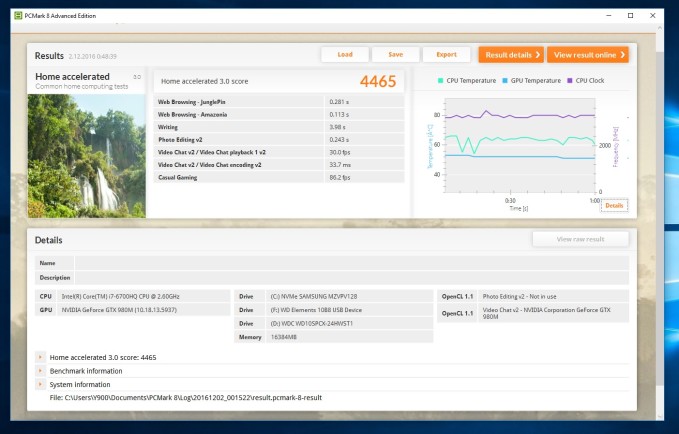Click the 4465 score value
The height and width of the screenshot is (434, 679).
(378, 81)
